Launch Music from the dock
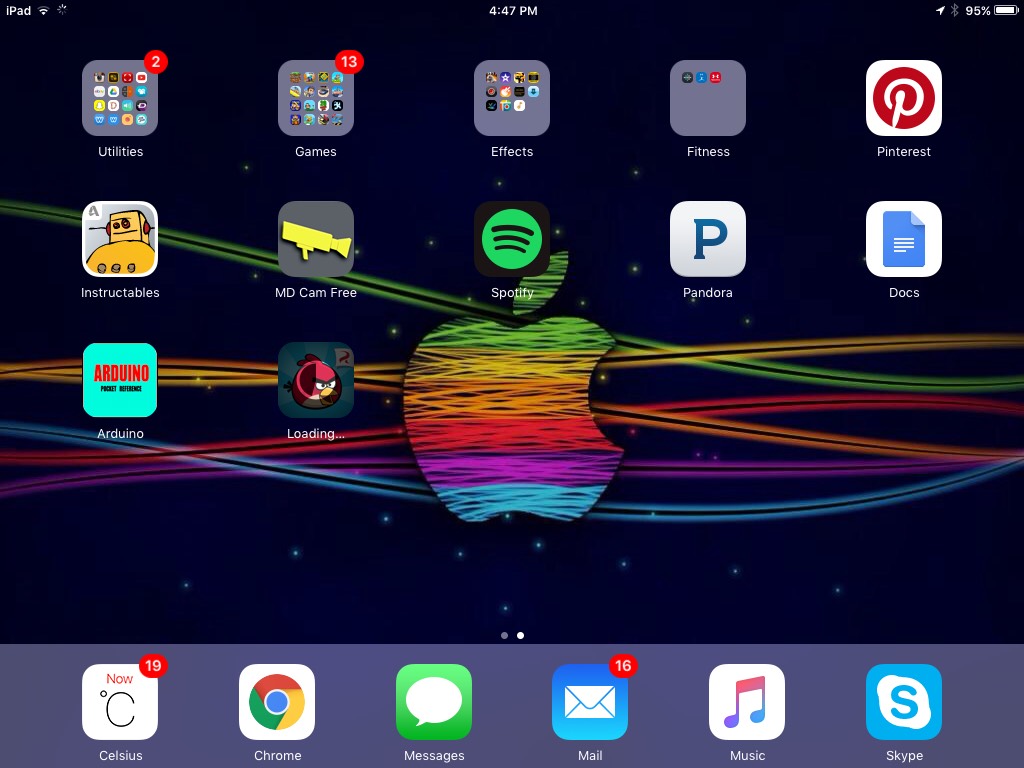The image size is (1024, 768). (747, 702)
